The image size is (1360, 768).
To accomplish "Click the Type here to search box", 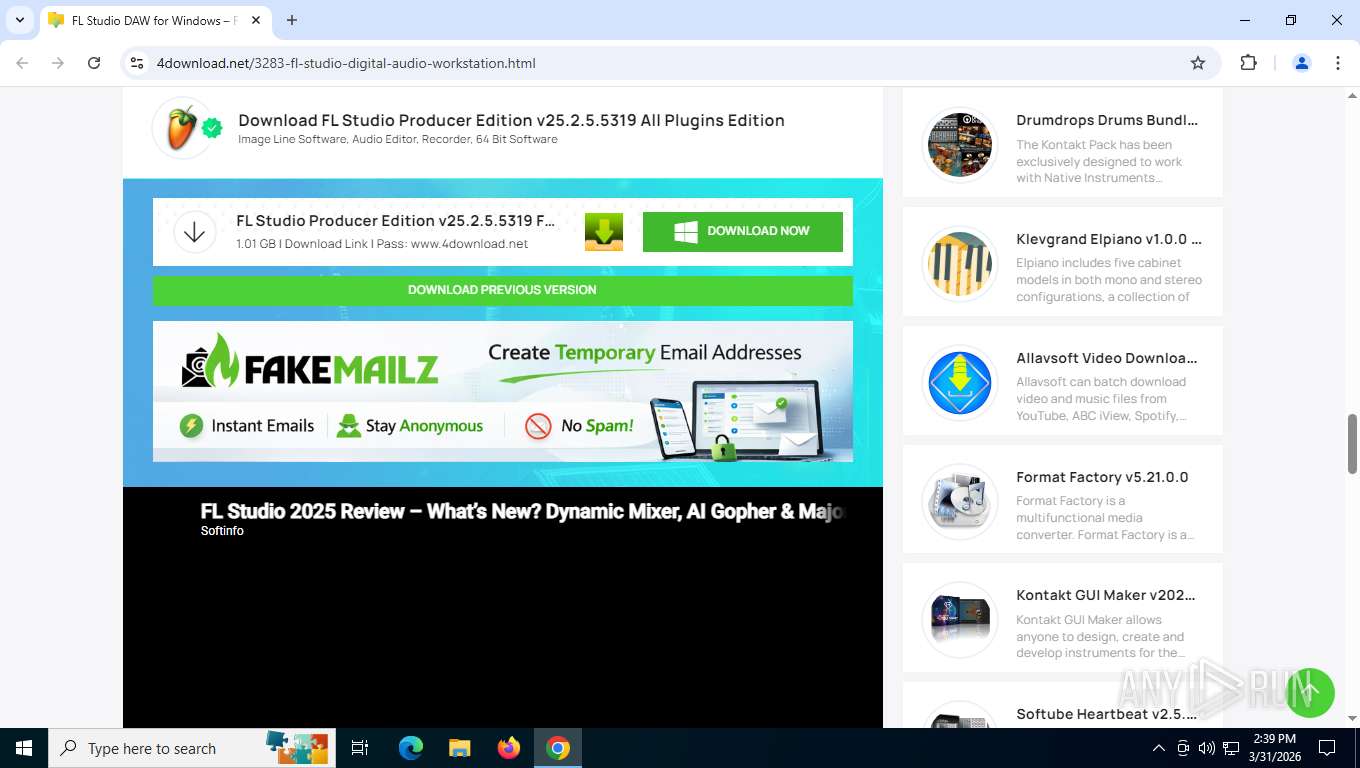I will point(190,748).
